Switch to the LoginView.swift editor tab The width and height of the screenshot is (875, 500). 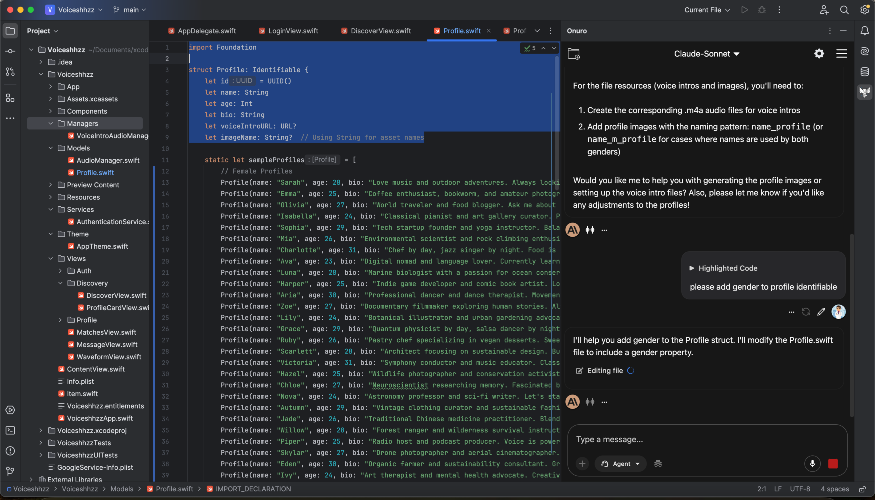(x=293, y=31)
